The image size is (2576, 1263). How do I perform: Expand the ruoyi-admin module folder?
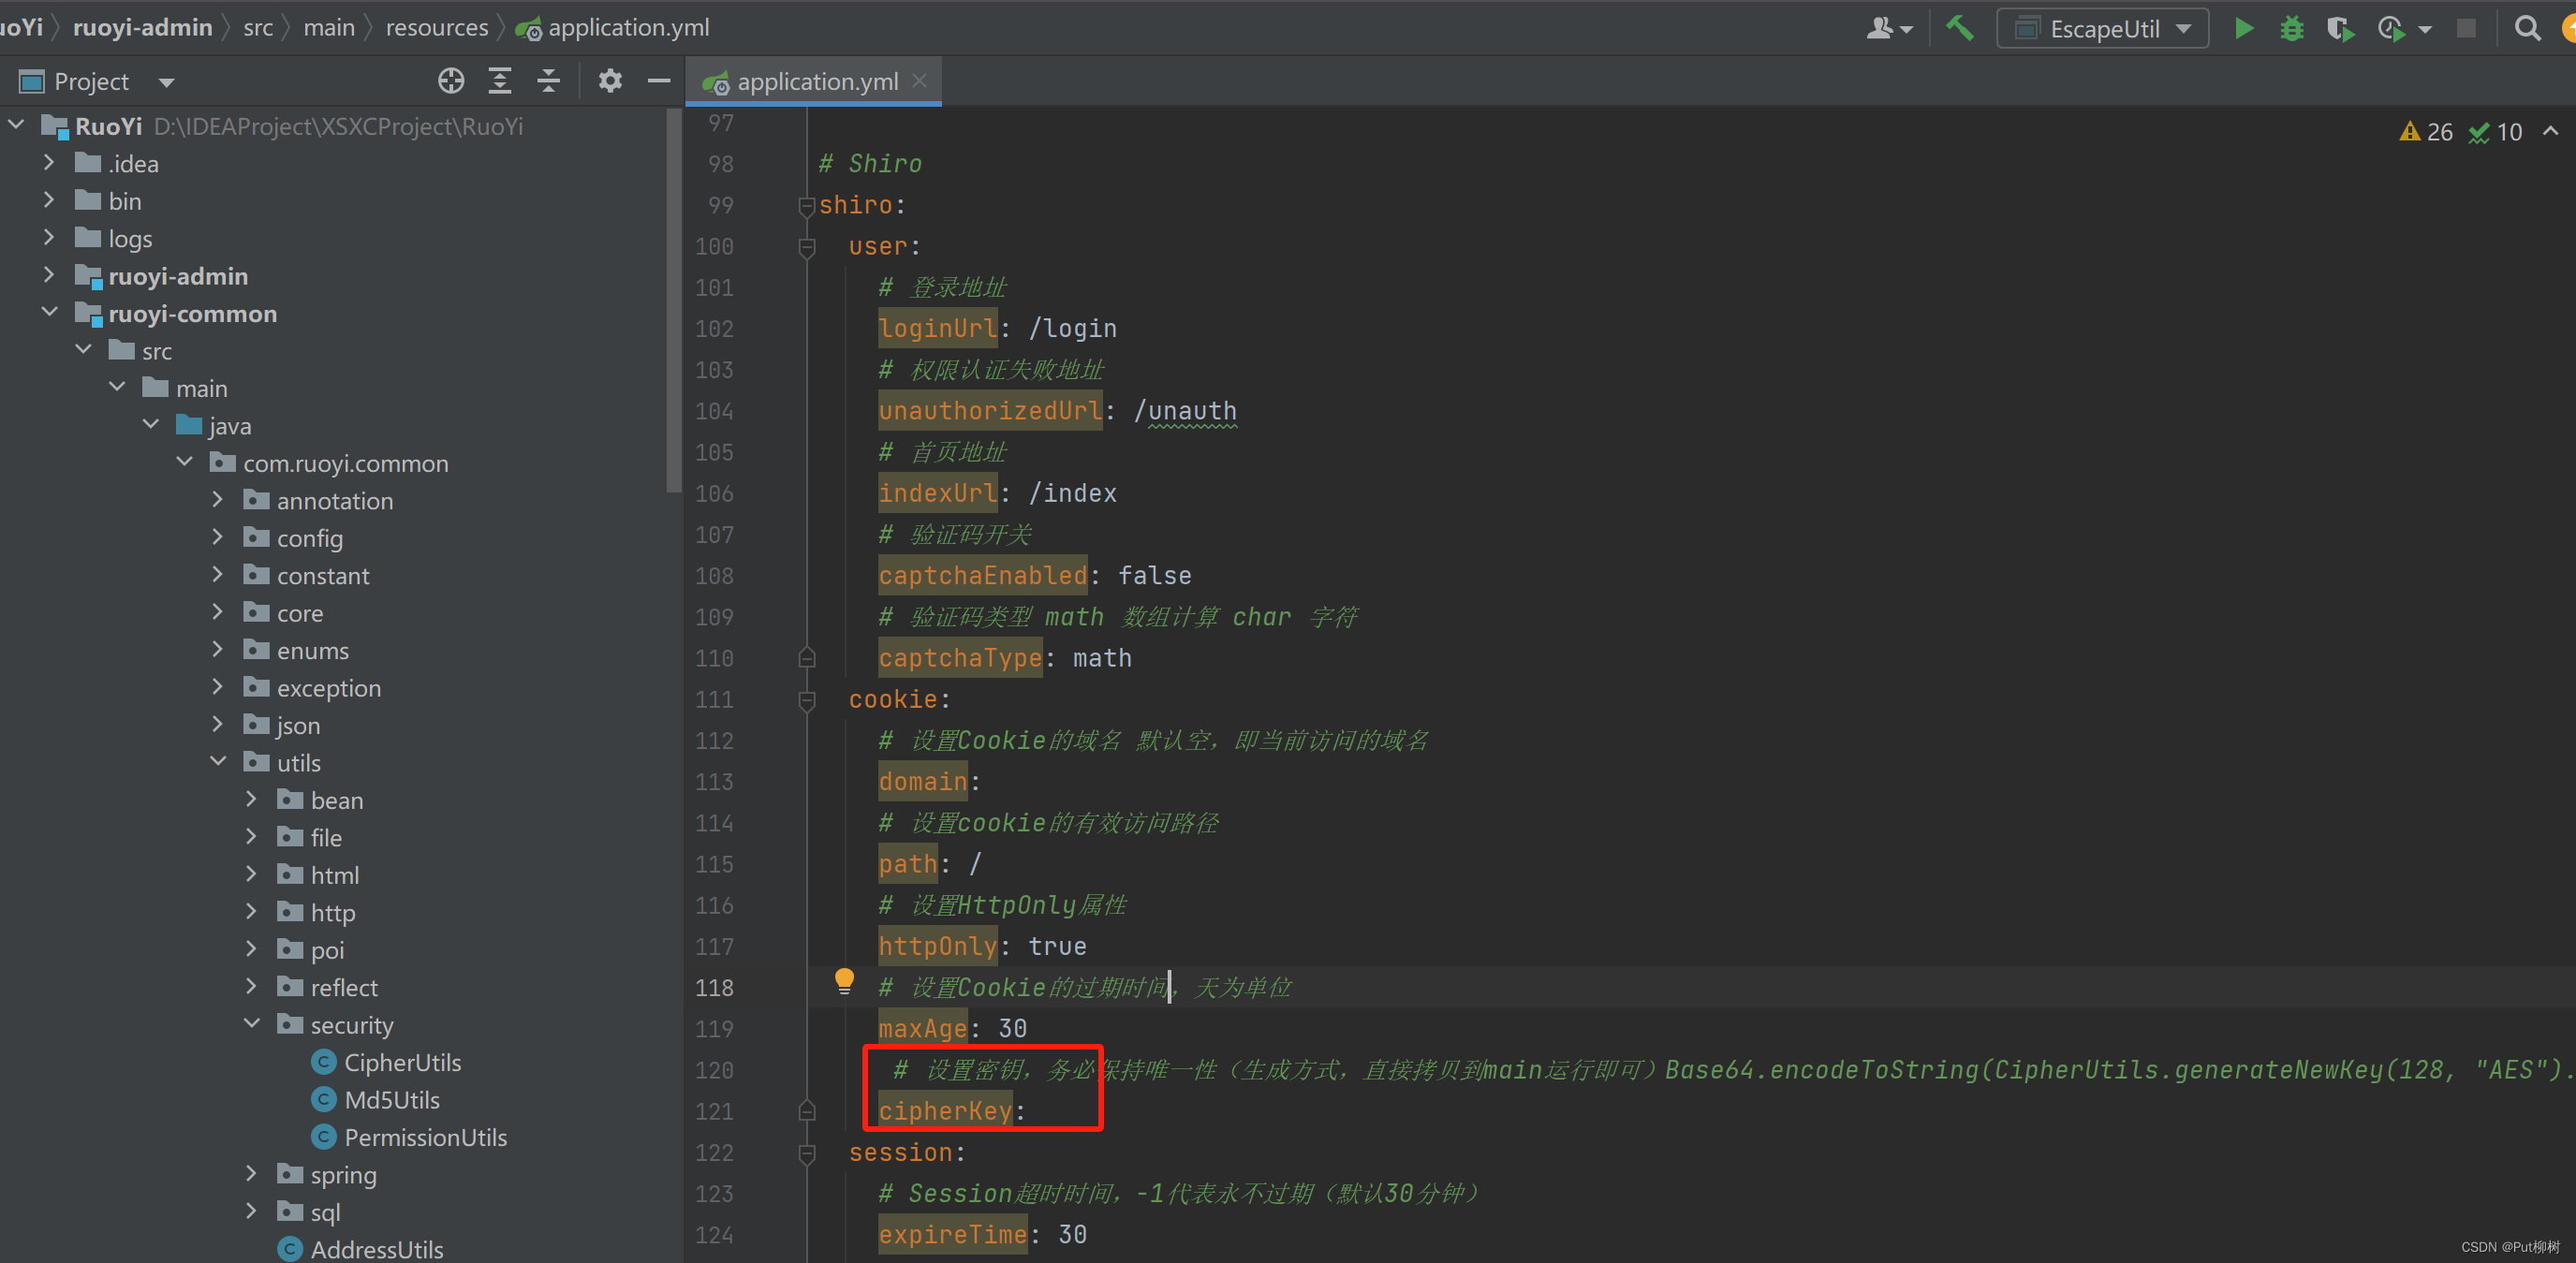tap(49, 275)
